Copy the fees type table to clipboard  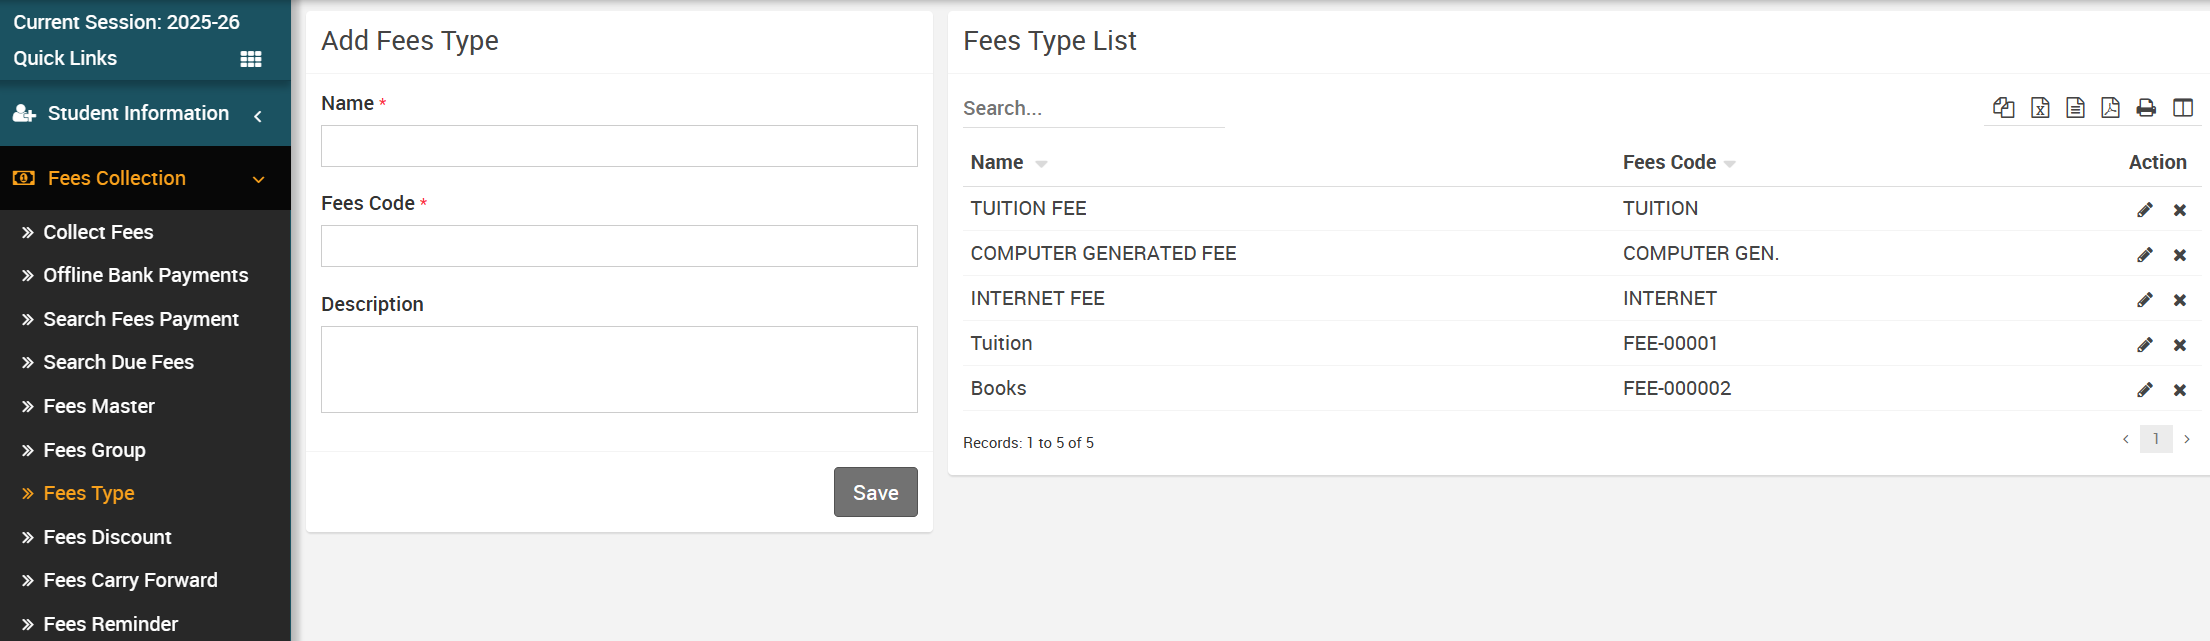point(2003,108)
